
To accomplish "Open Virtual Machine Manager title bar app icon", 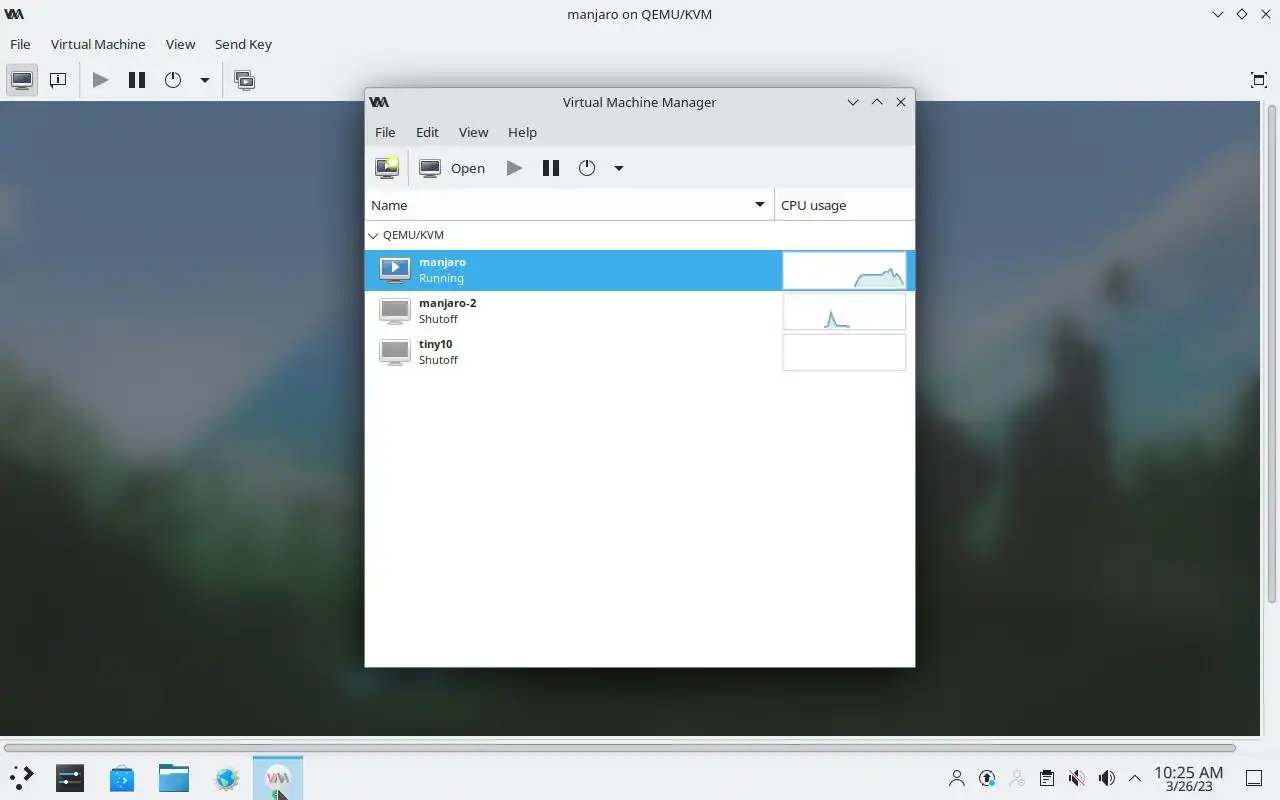I will (x=379, y=102).
